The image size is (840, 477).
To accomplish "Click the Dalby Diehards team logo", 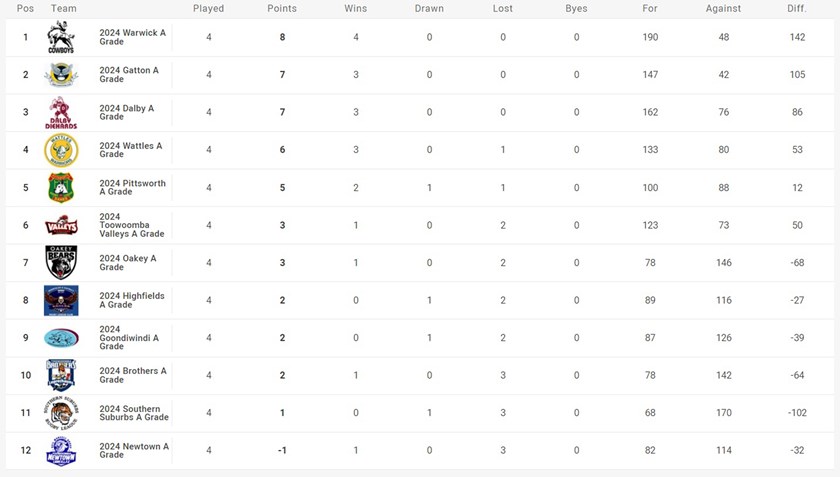I will point(61,113).
